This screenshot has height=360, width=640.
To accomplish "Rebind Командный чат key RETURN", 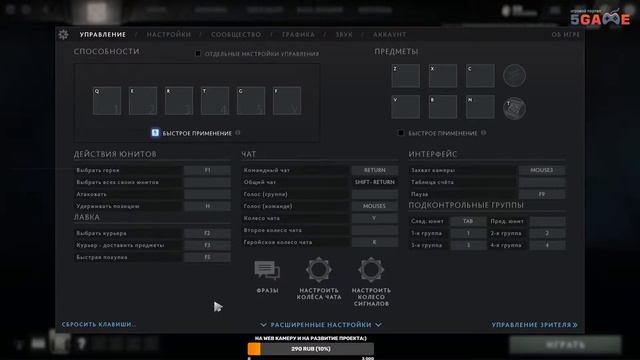I will 375,170.
